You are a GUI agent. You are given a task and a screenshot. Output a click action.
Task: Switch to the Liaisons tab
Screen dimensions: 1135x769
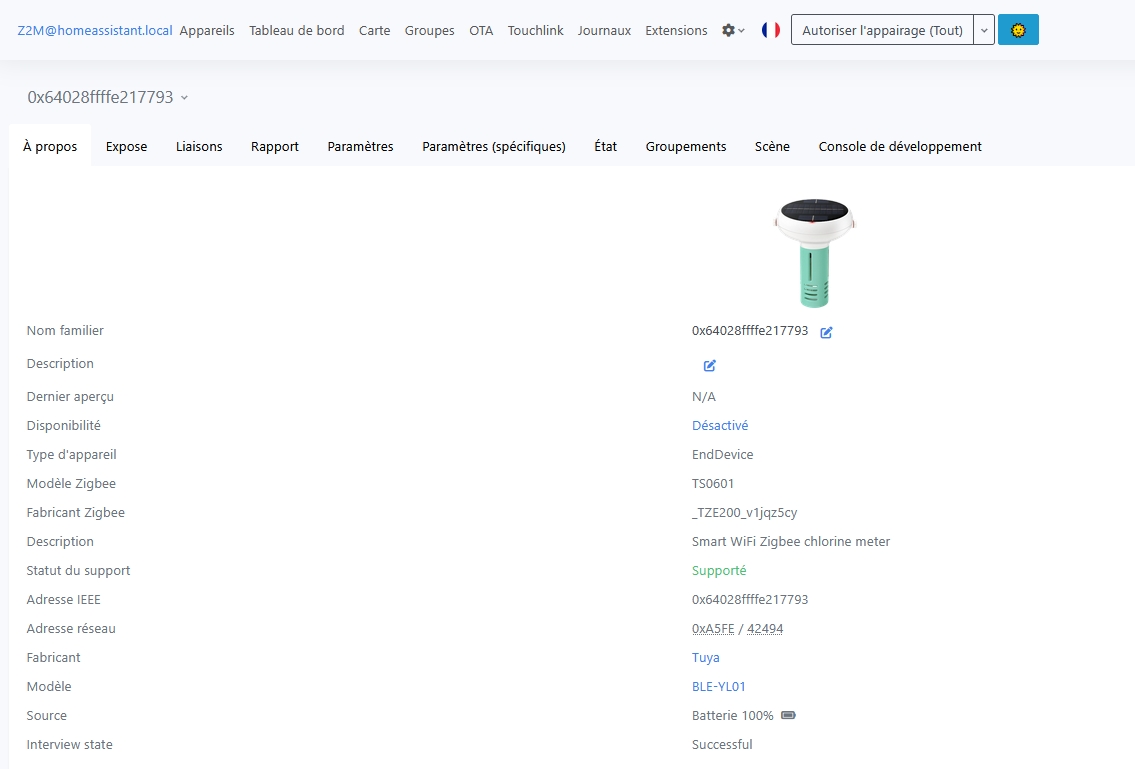199,146
